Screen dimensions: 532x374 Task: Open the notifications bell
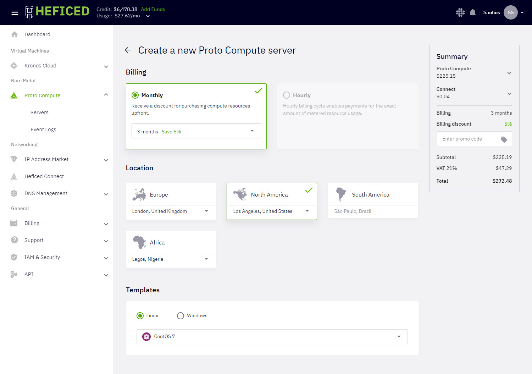[473, 13]
